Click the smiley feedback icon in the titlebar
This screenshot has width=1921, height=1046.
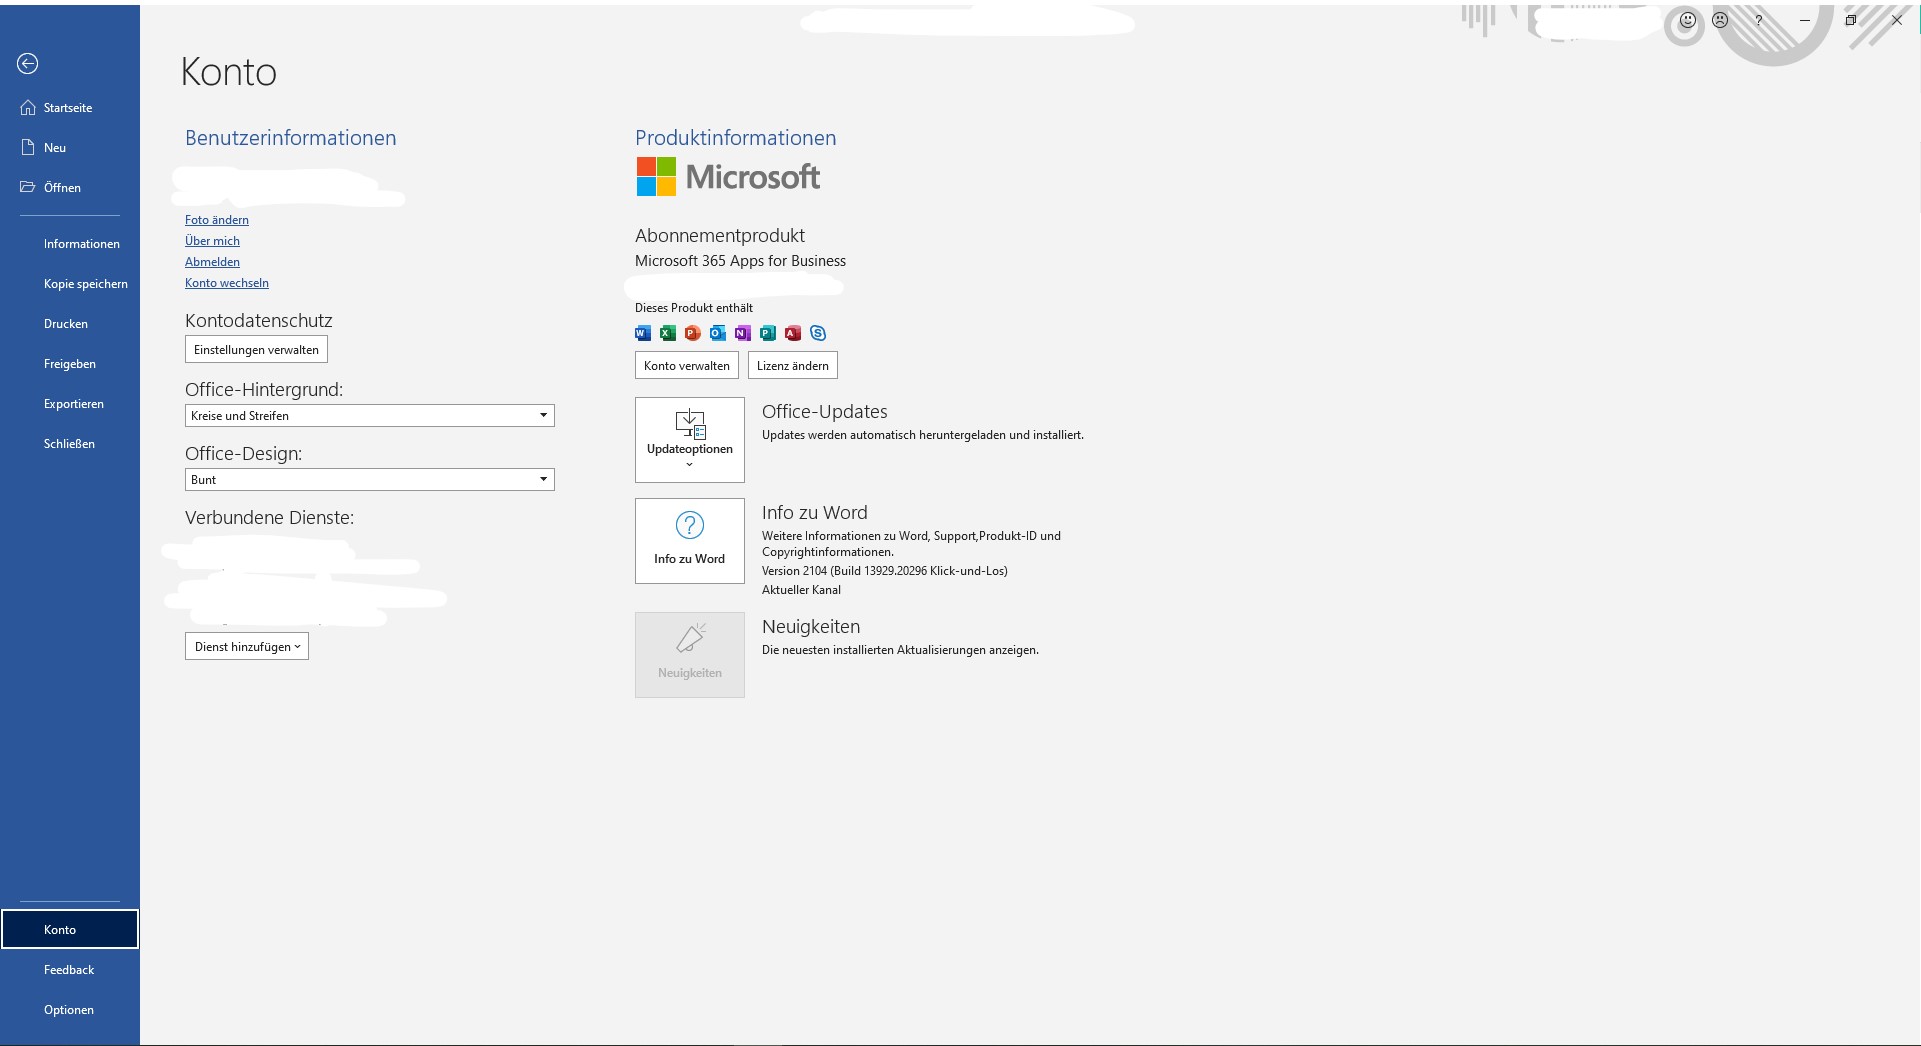click(1686, 20)
